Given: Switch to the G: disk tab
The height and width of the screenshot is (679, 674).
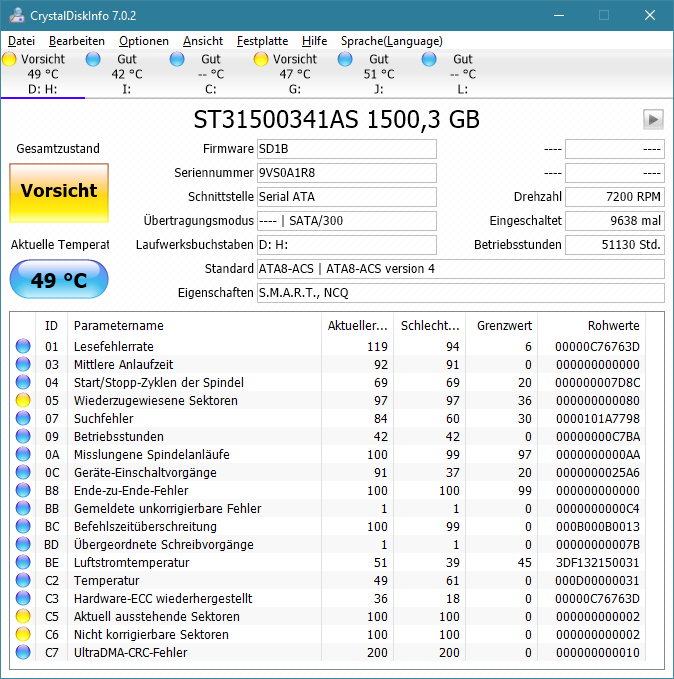Looking at the screenshot, I should point(295,74).
